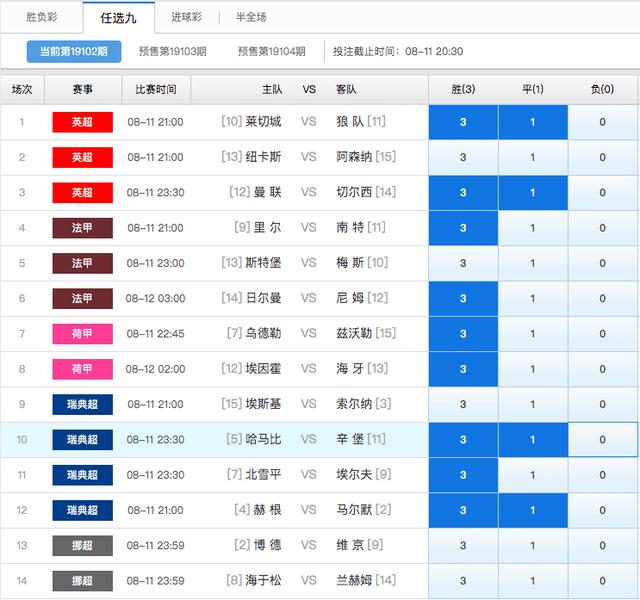Open the 半全场 tab
640x600 pixels.
point(251,17)
